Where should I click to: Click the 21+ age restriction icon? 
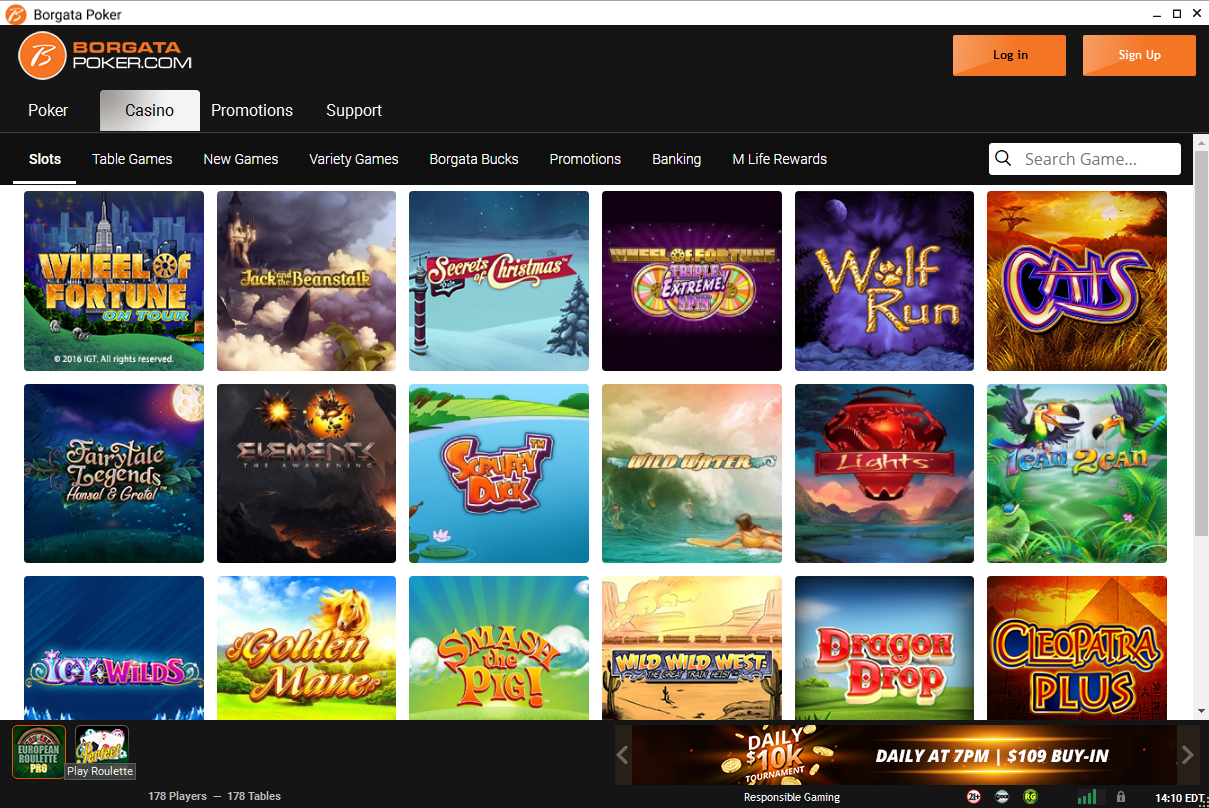pos(973,797)
